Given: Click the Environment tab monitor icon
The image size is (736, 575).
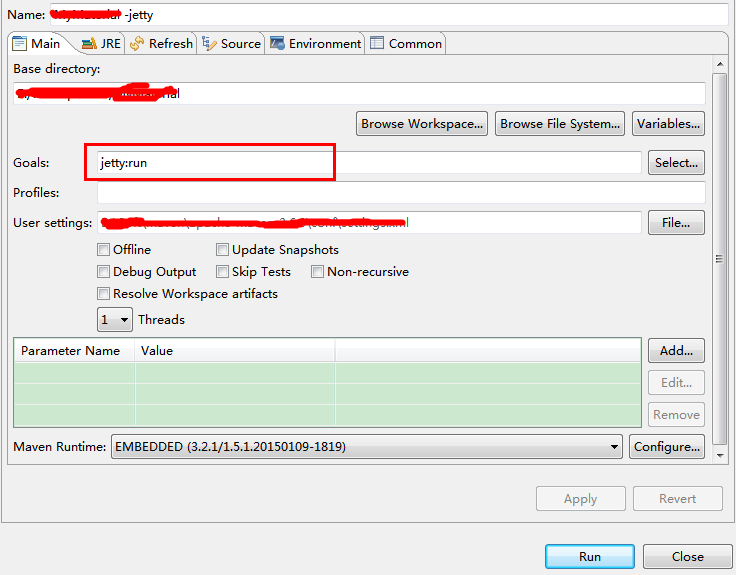Looking at the screenshot, I should coord(277,43).
